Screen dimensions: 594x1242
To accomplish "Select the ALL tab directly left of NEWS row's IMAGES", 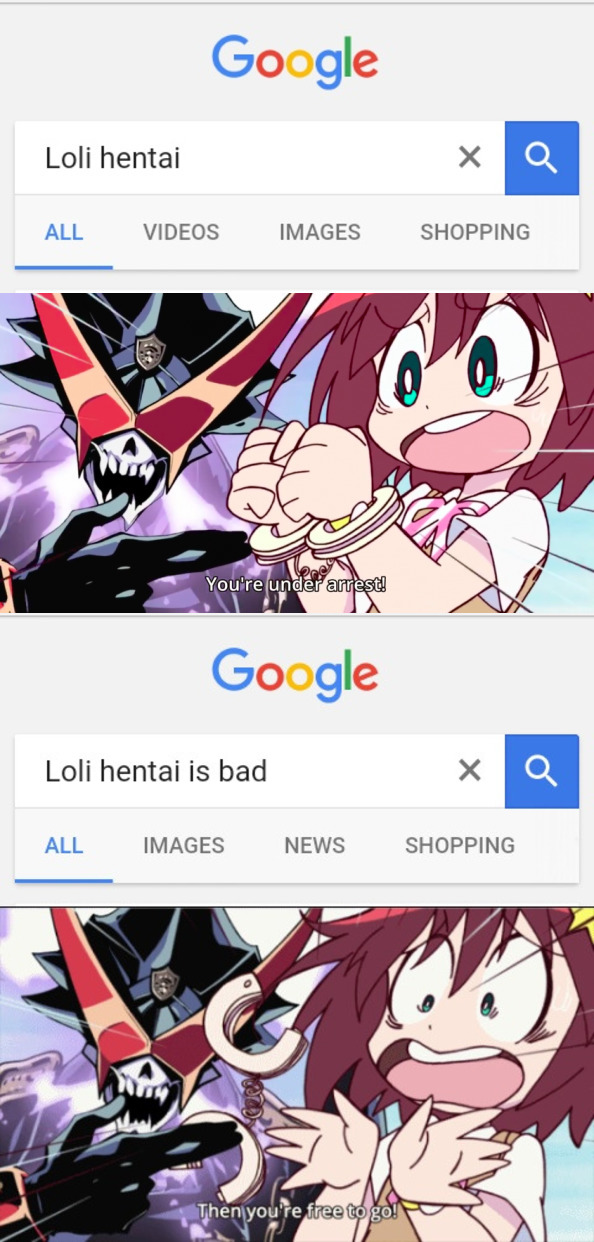I will [64, 845].
